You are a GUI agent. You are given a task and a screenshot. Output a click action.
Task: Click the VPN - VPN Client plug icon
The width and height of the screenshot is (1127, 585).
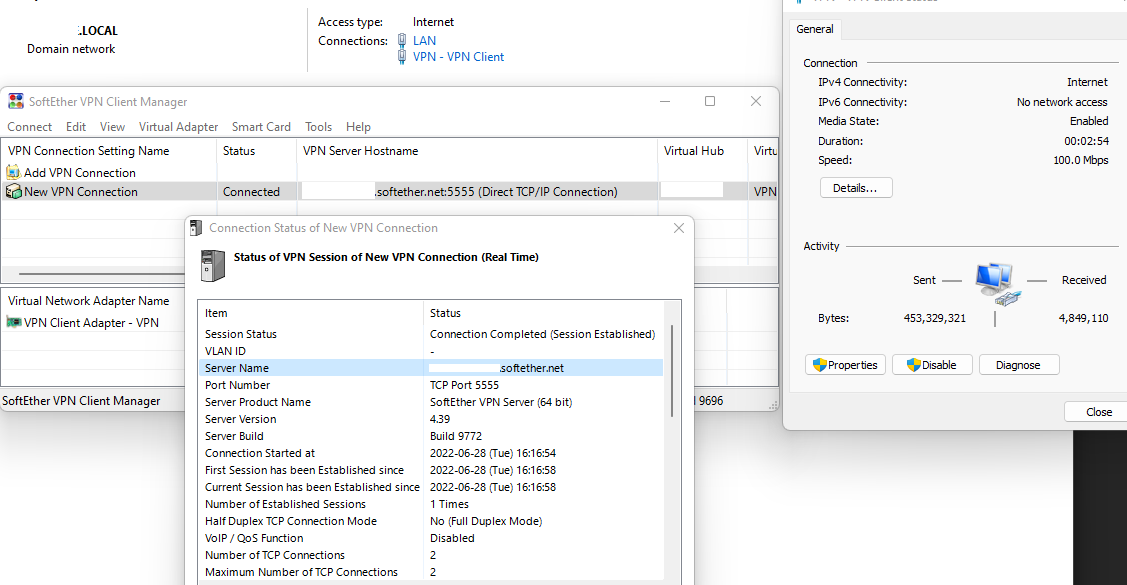tap(402, 57)
